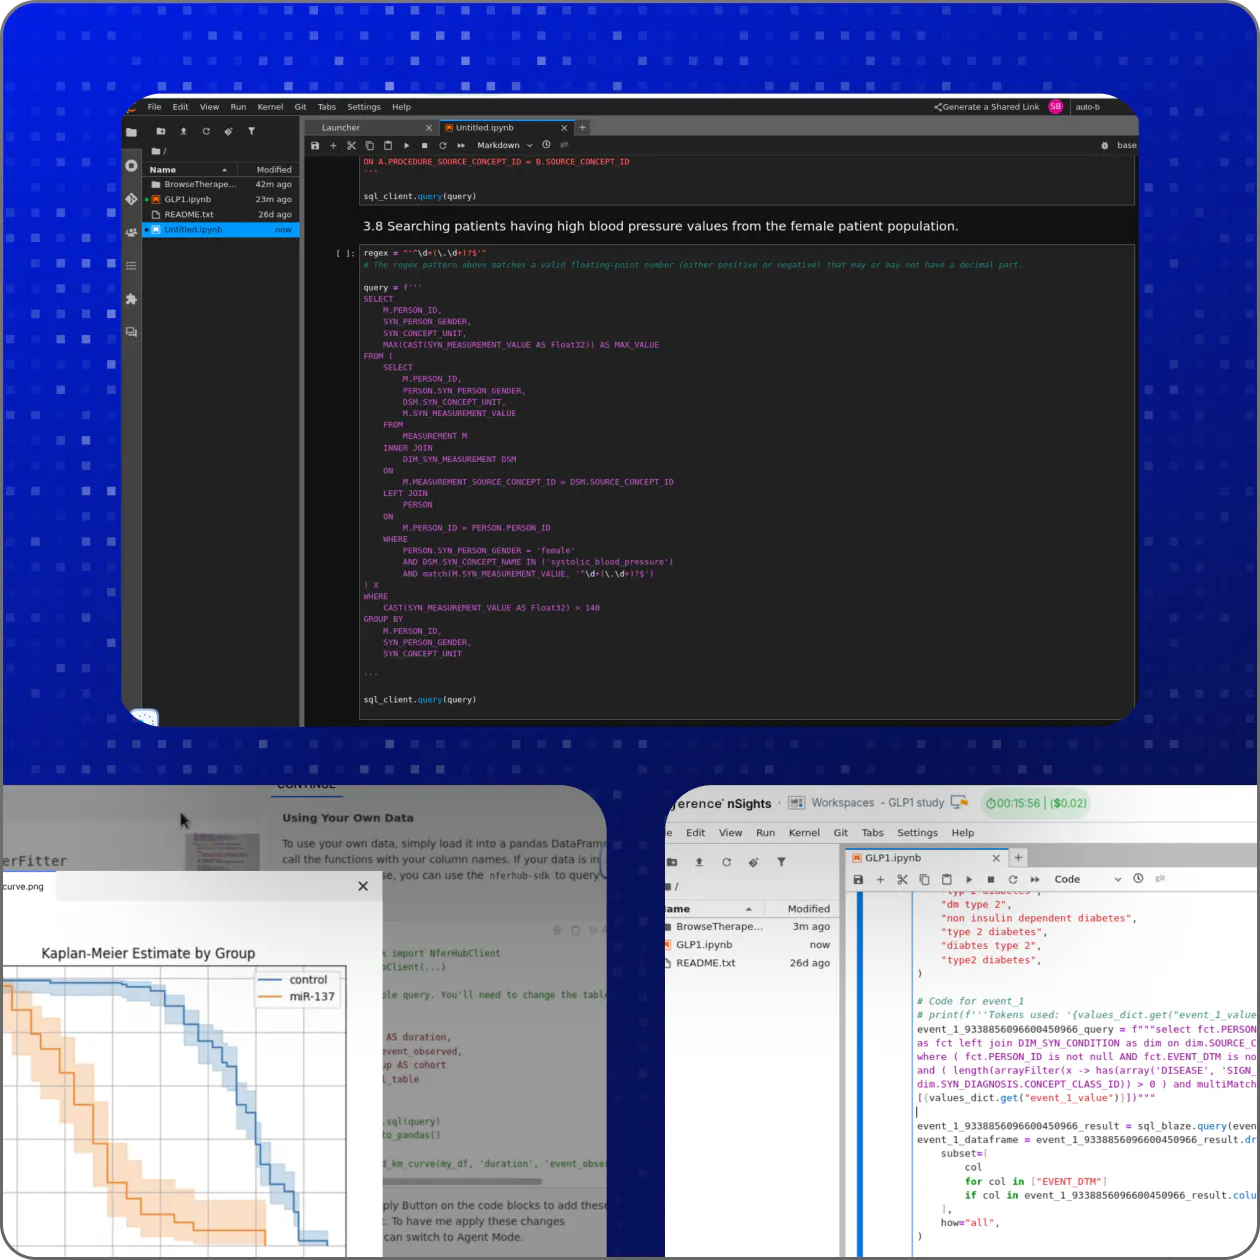Open Run menu in light JupyterLab window
Viewport: 1260px width, 1260px height.
pyautogui.click(x=765, y=833)
